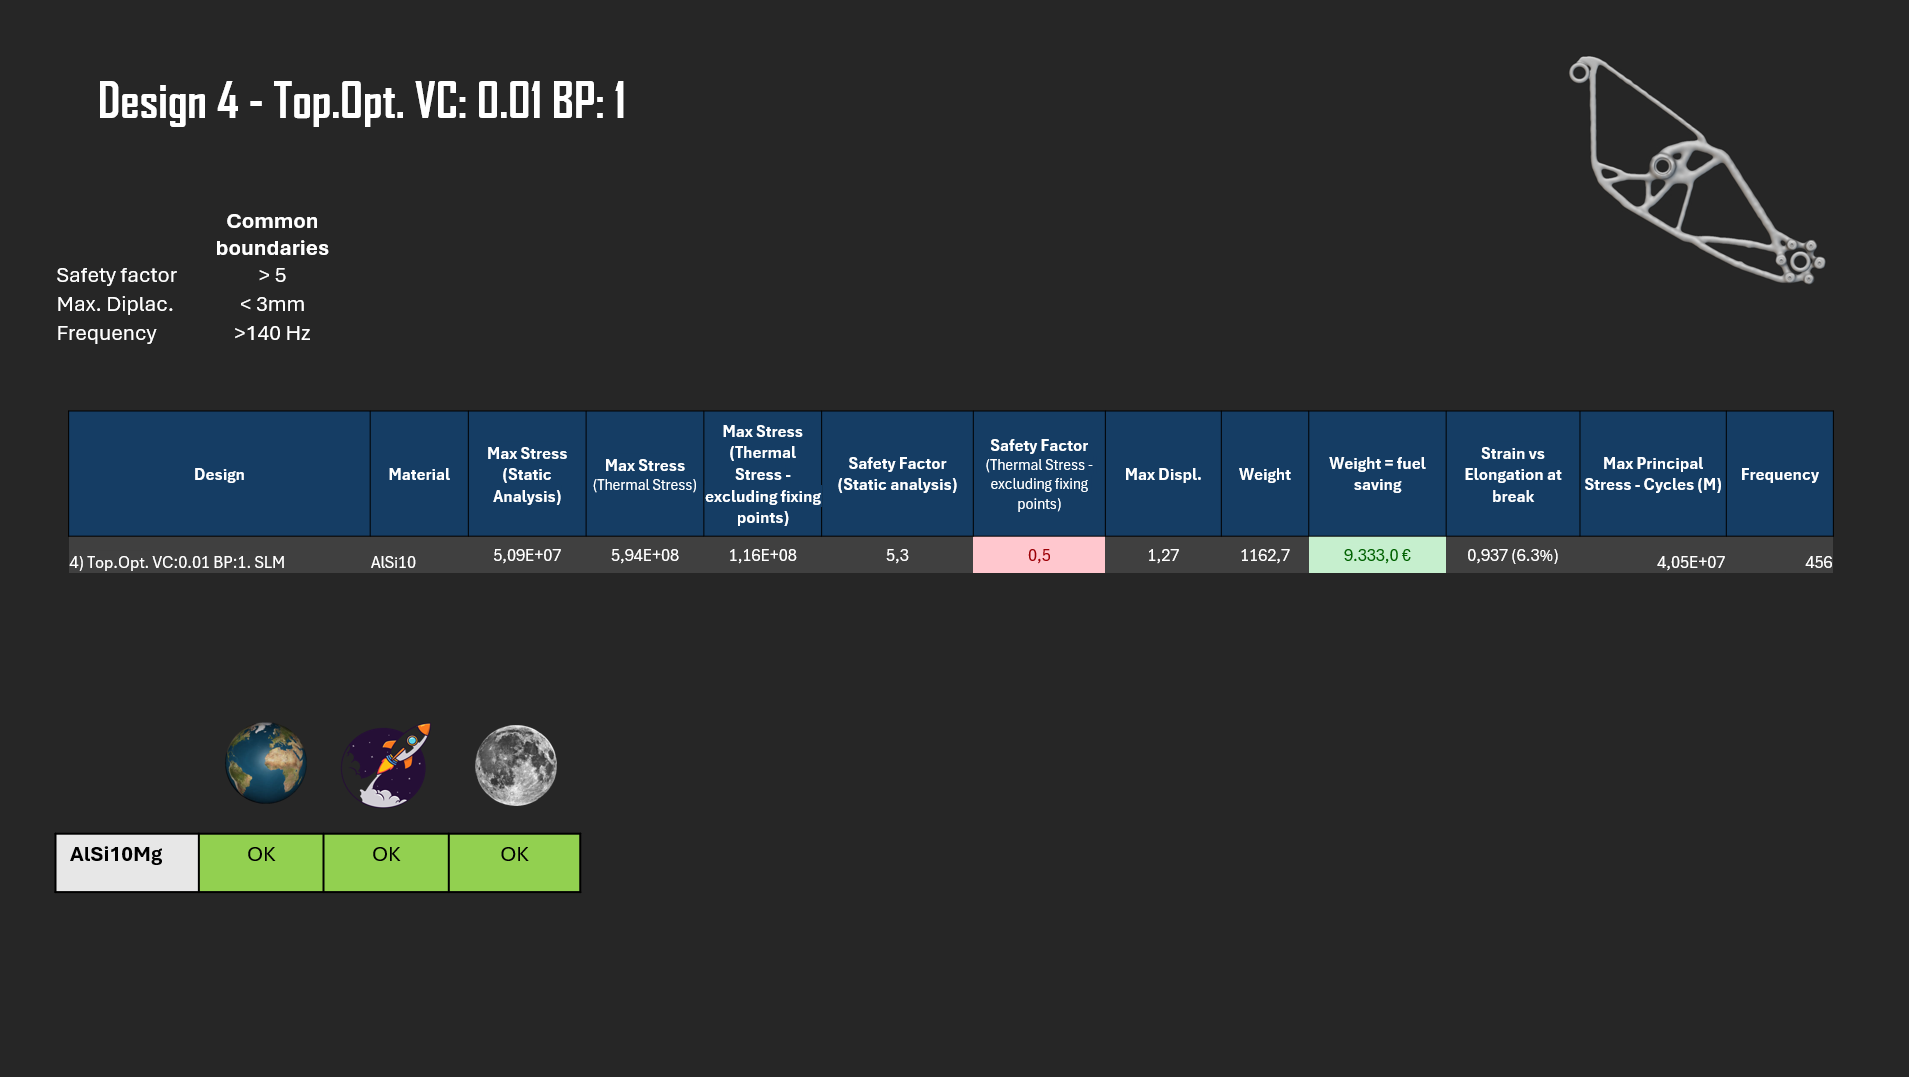The image size is (1909, 1077).
Task: Click the rocket launch icon
Action: [386, 766]
